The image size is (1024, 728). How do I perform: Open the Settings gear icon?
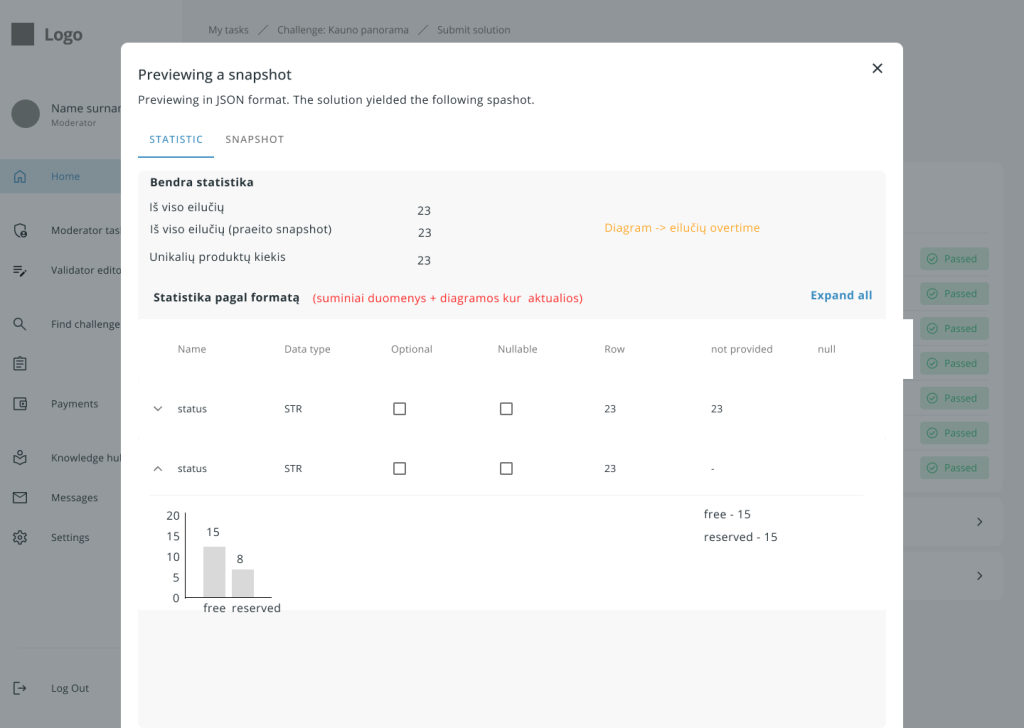(x=20, y=538)
